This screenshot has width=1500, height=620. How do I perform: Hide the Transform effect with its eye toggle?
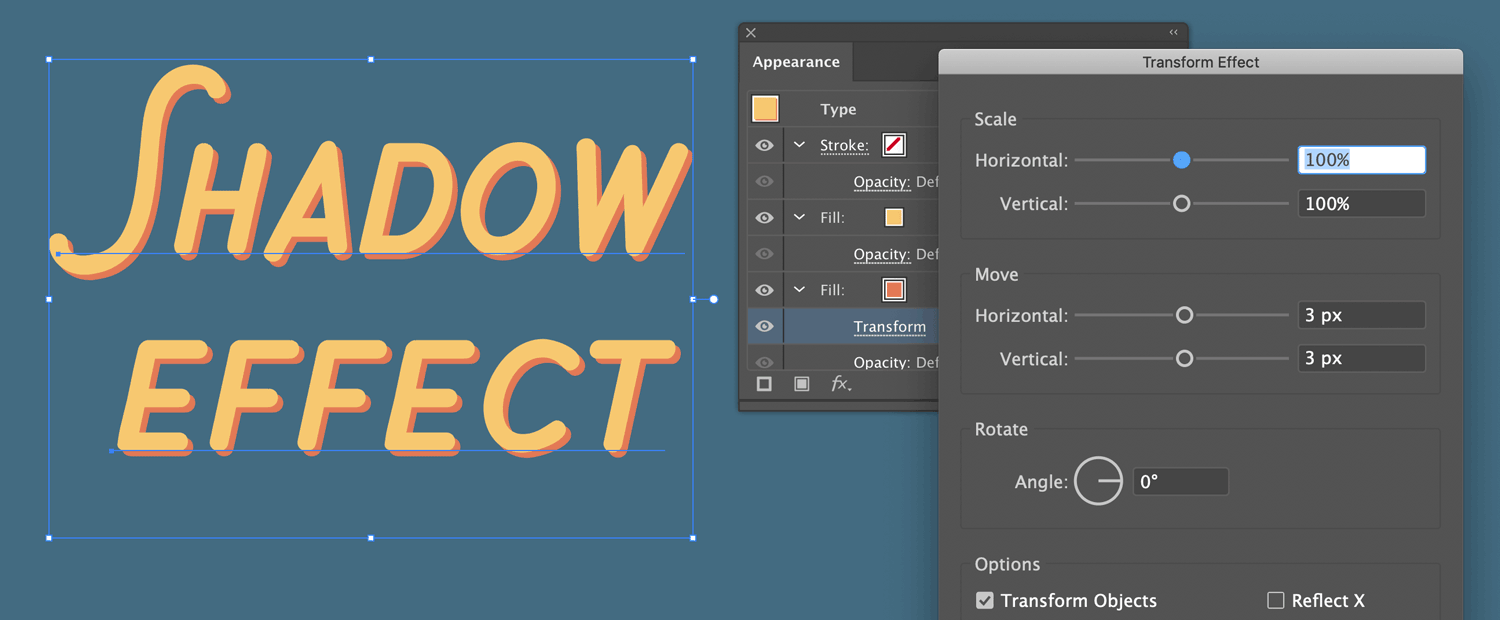[x=764, y=326]
